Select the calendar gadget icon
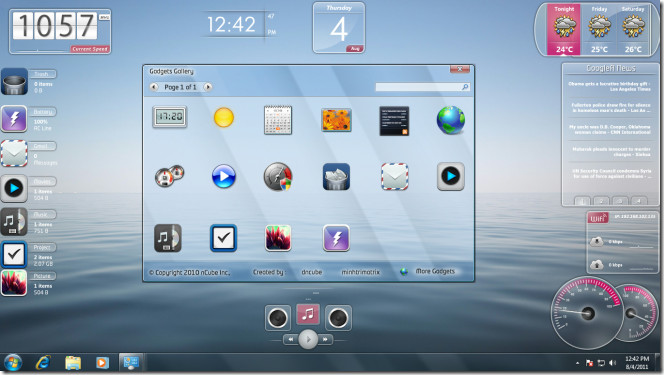 pyautogui.click(x=278, y=120)
